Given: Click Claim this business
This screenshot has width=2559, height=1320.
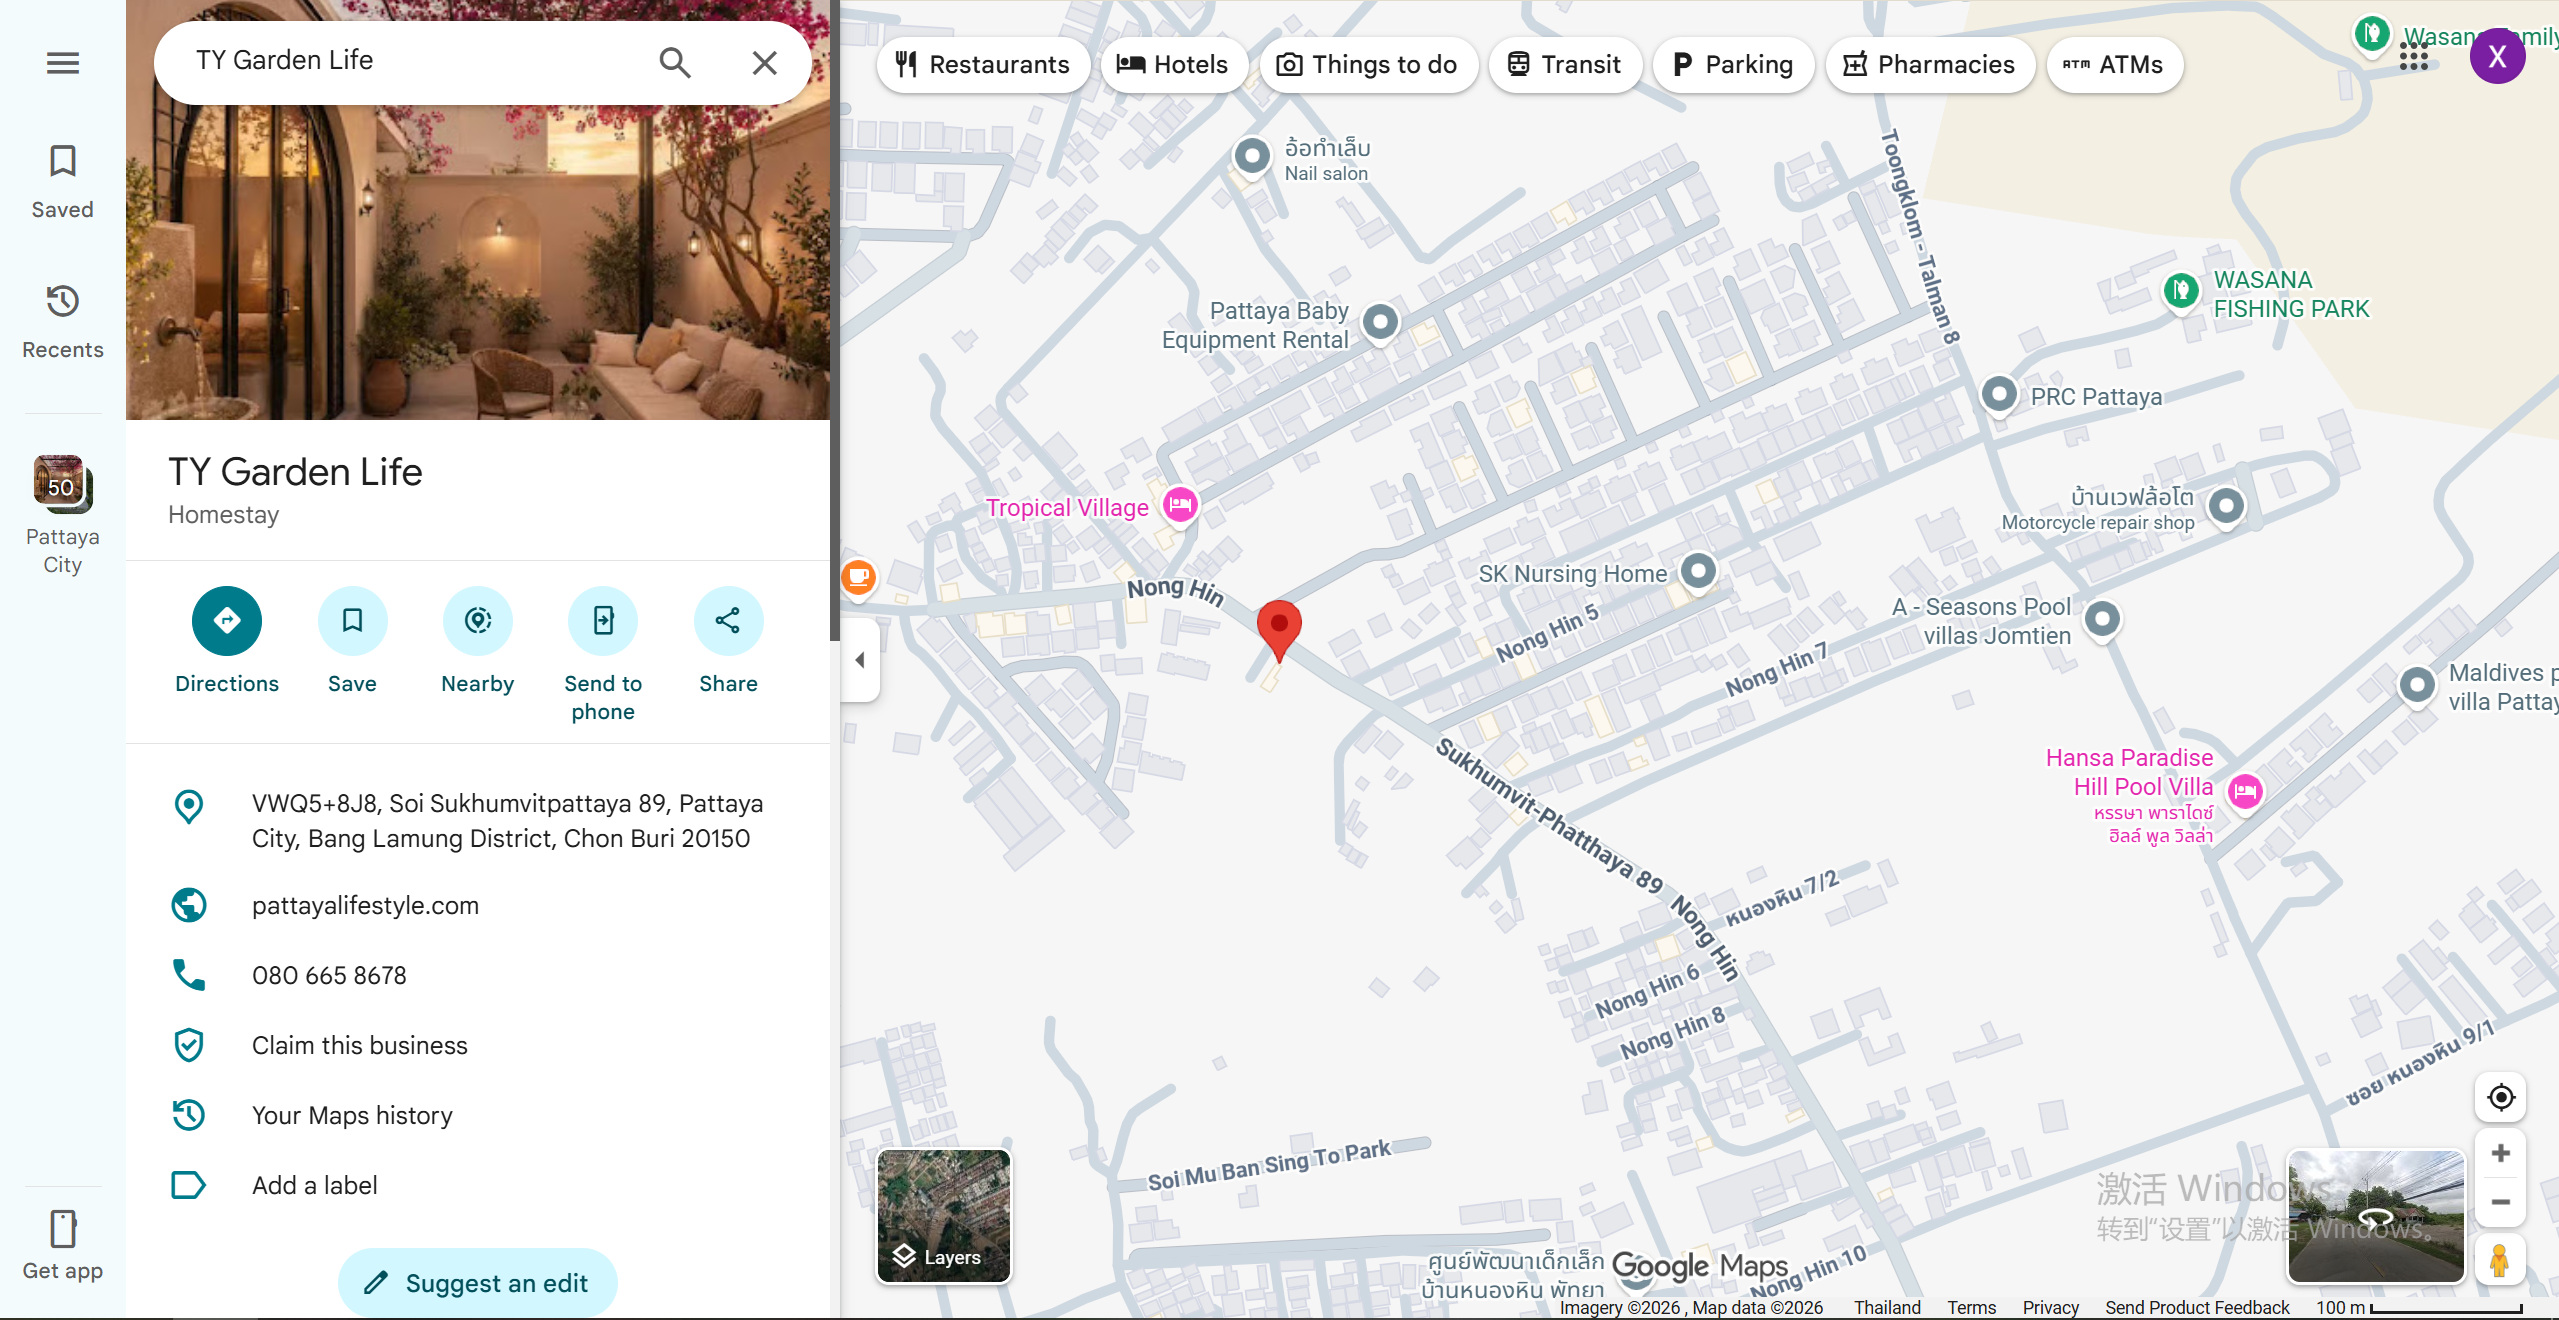Looking at the screenshot, I should point(478,1045).
